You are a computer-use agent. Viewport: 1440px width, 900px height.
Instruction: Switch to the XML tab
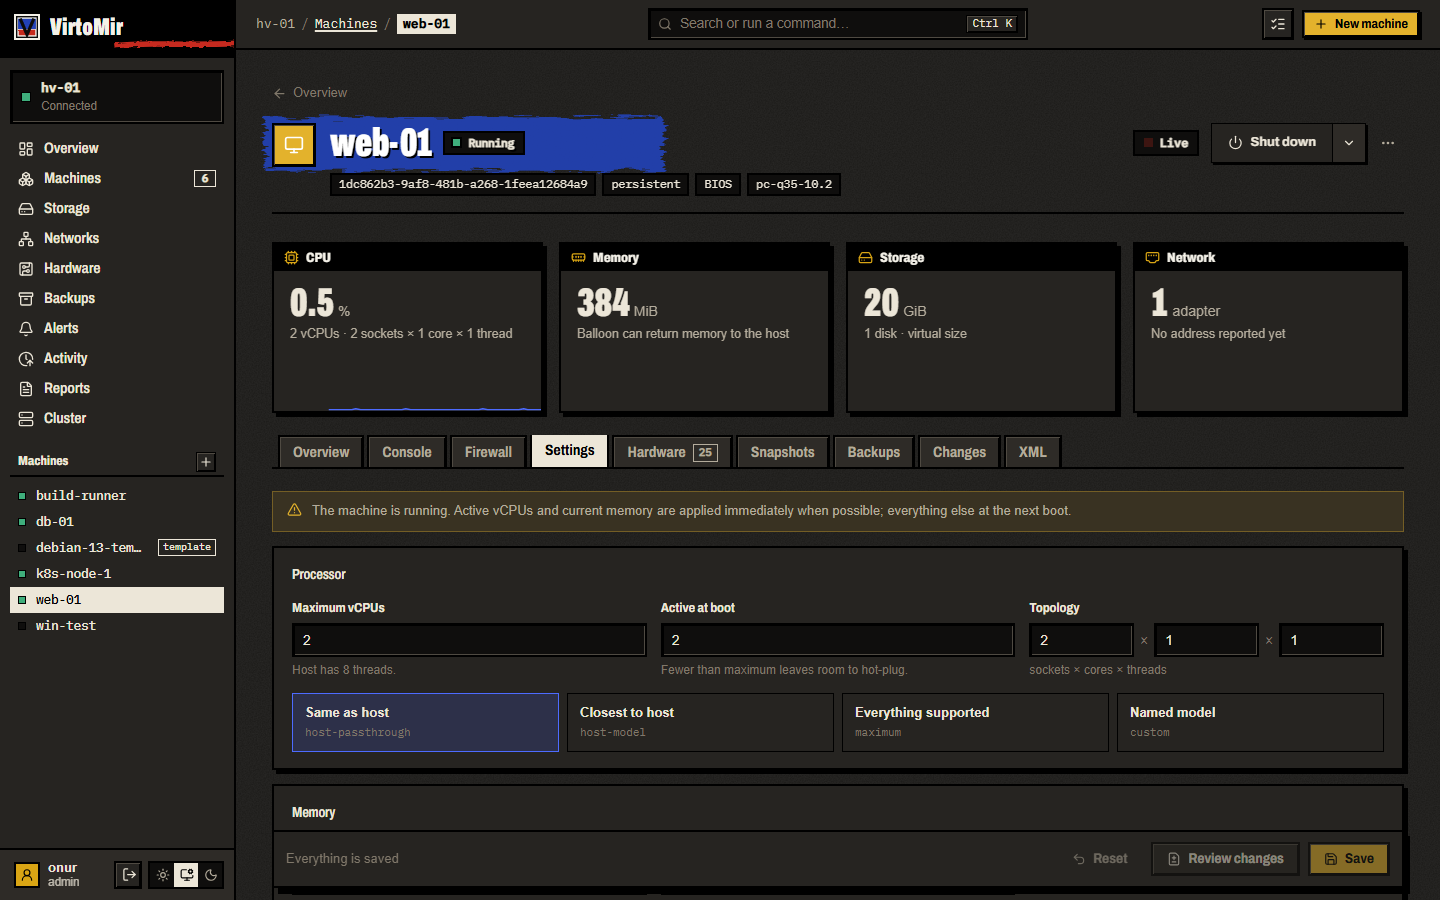click(1032, 452)
